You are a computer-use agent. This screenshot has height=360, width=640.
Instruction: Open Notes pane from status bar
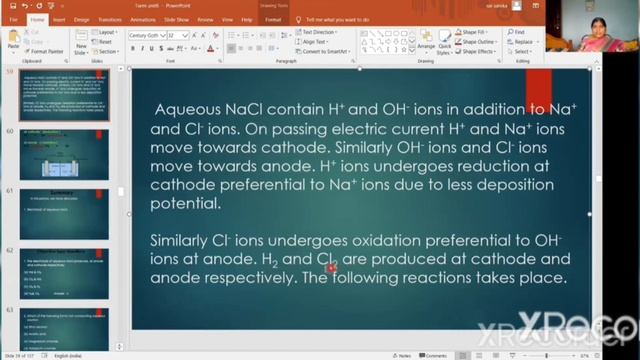pos(402,356)
